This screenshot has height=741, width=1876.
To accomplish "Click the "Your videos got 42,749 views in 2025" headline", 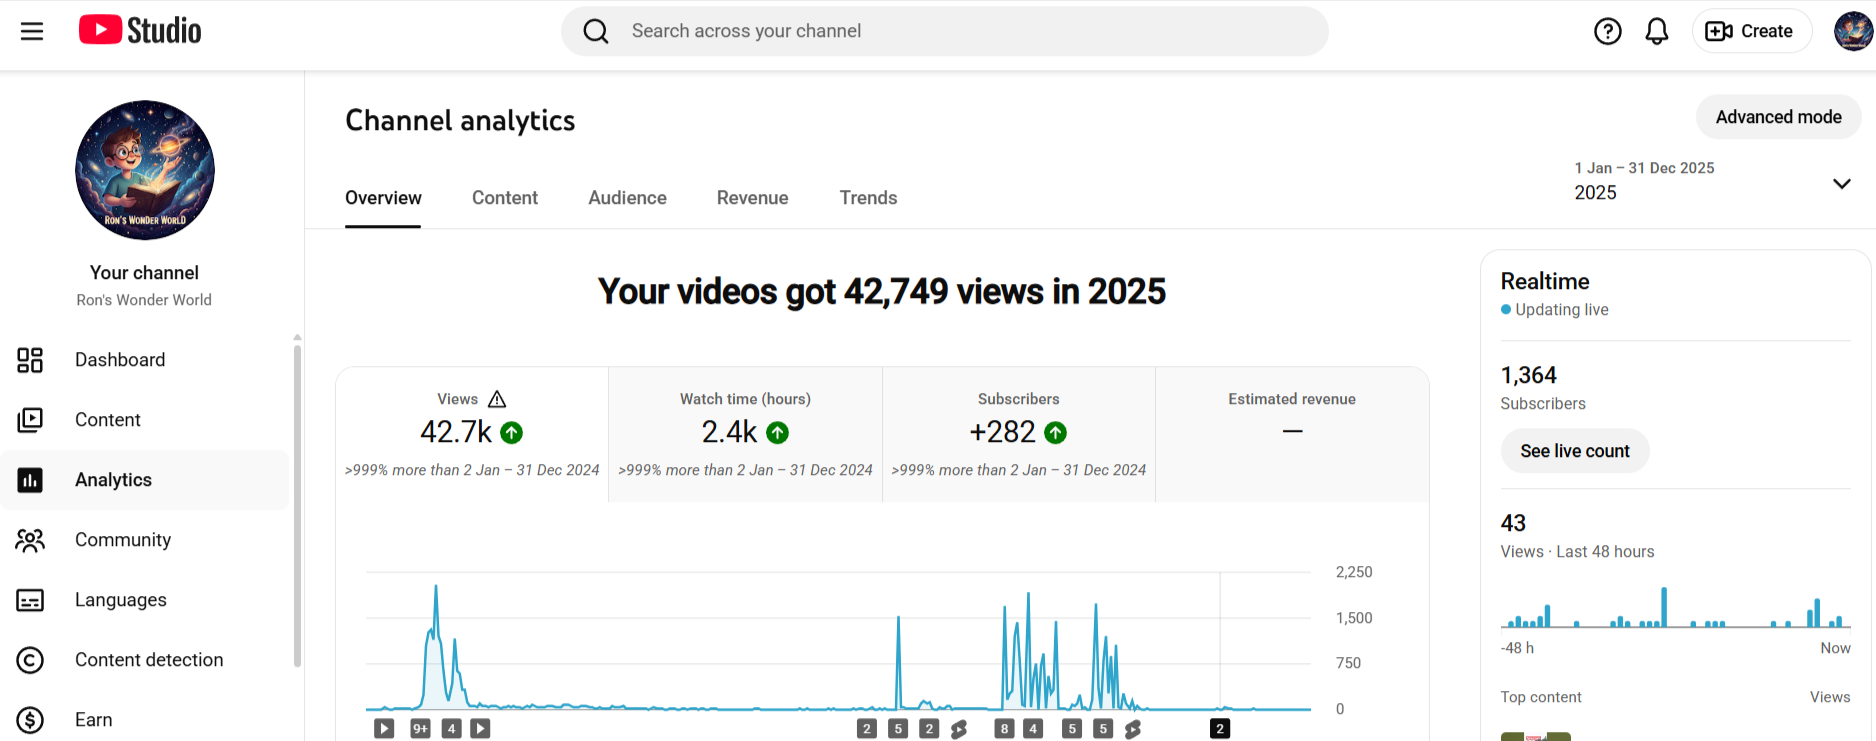I will pyautogui.click(x=882, y=292).
